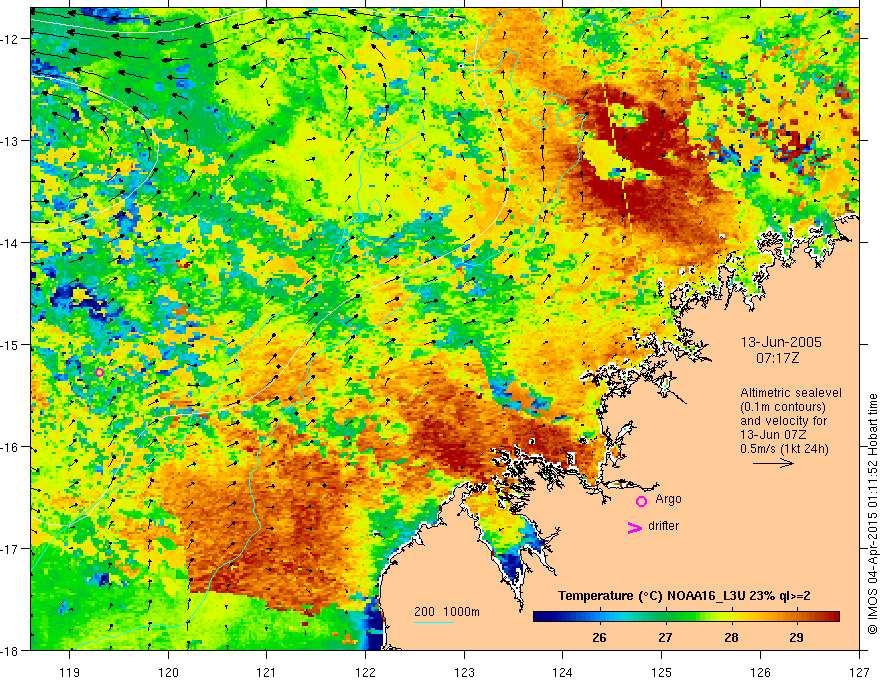The width and height of the screenshot is (880, 680).
Task: Click the longitude axis label 121
Action: (x=267, y=672)
